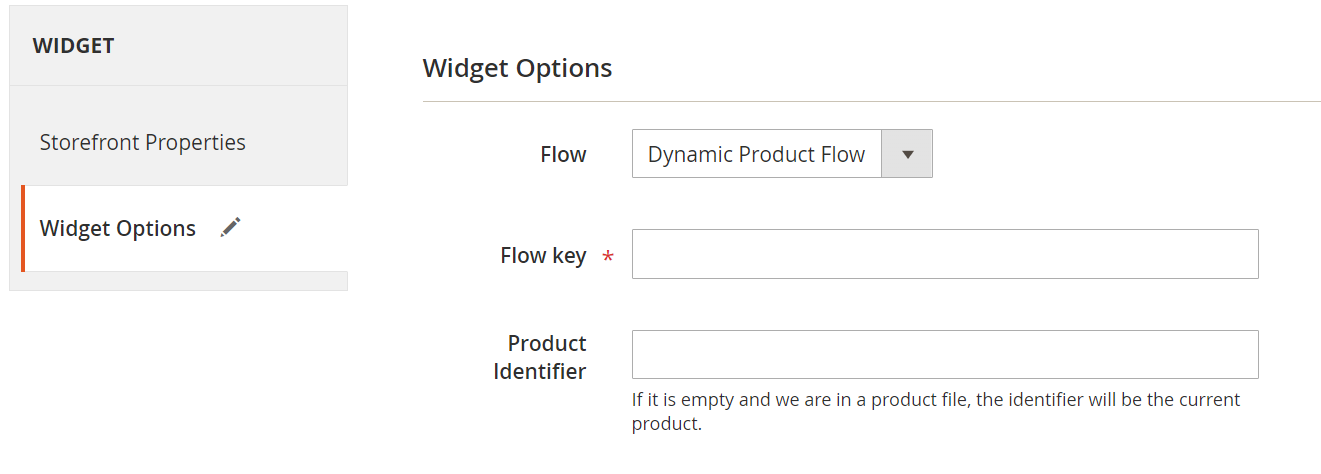Switch to the Storefront Properties tab
1321x474 pixels.
142,142
